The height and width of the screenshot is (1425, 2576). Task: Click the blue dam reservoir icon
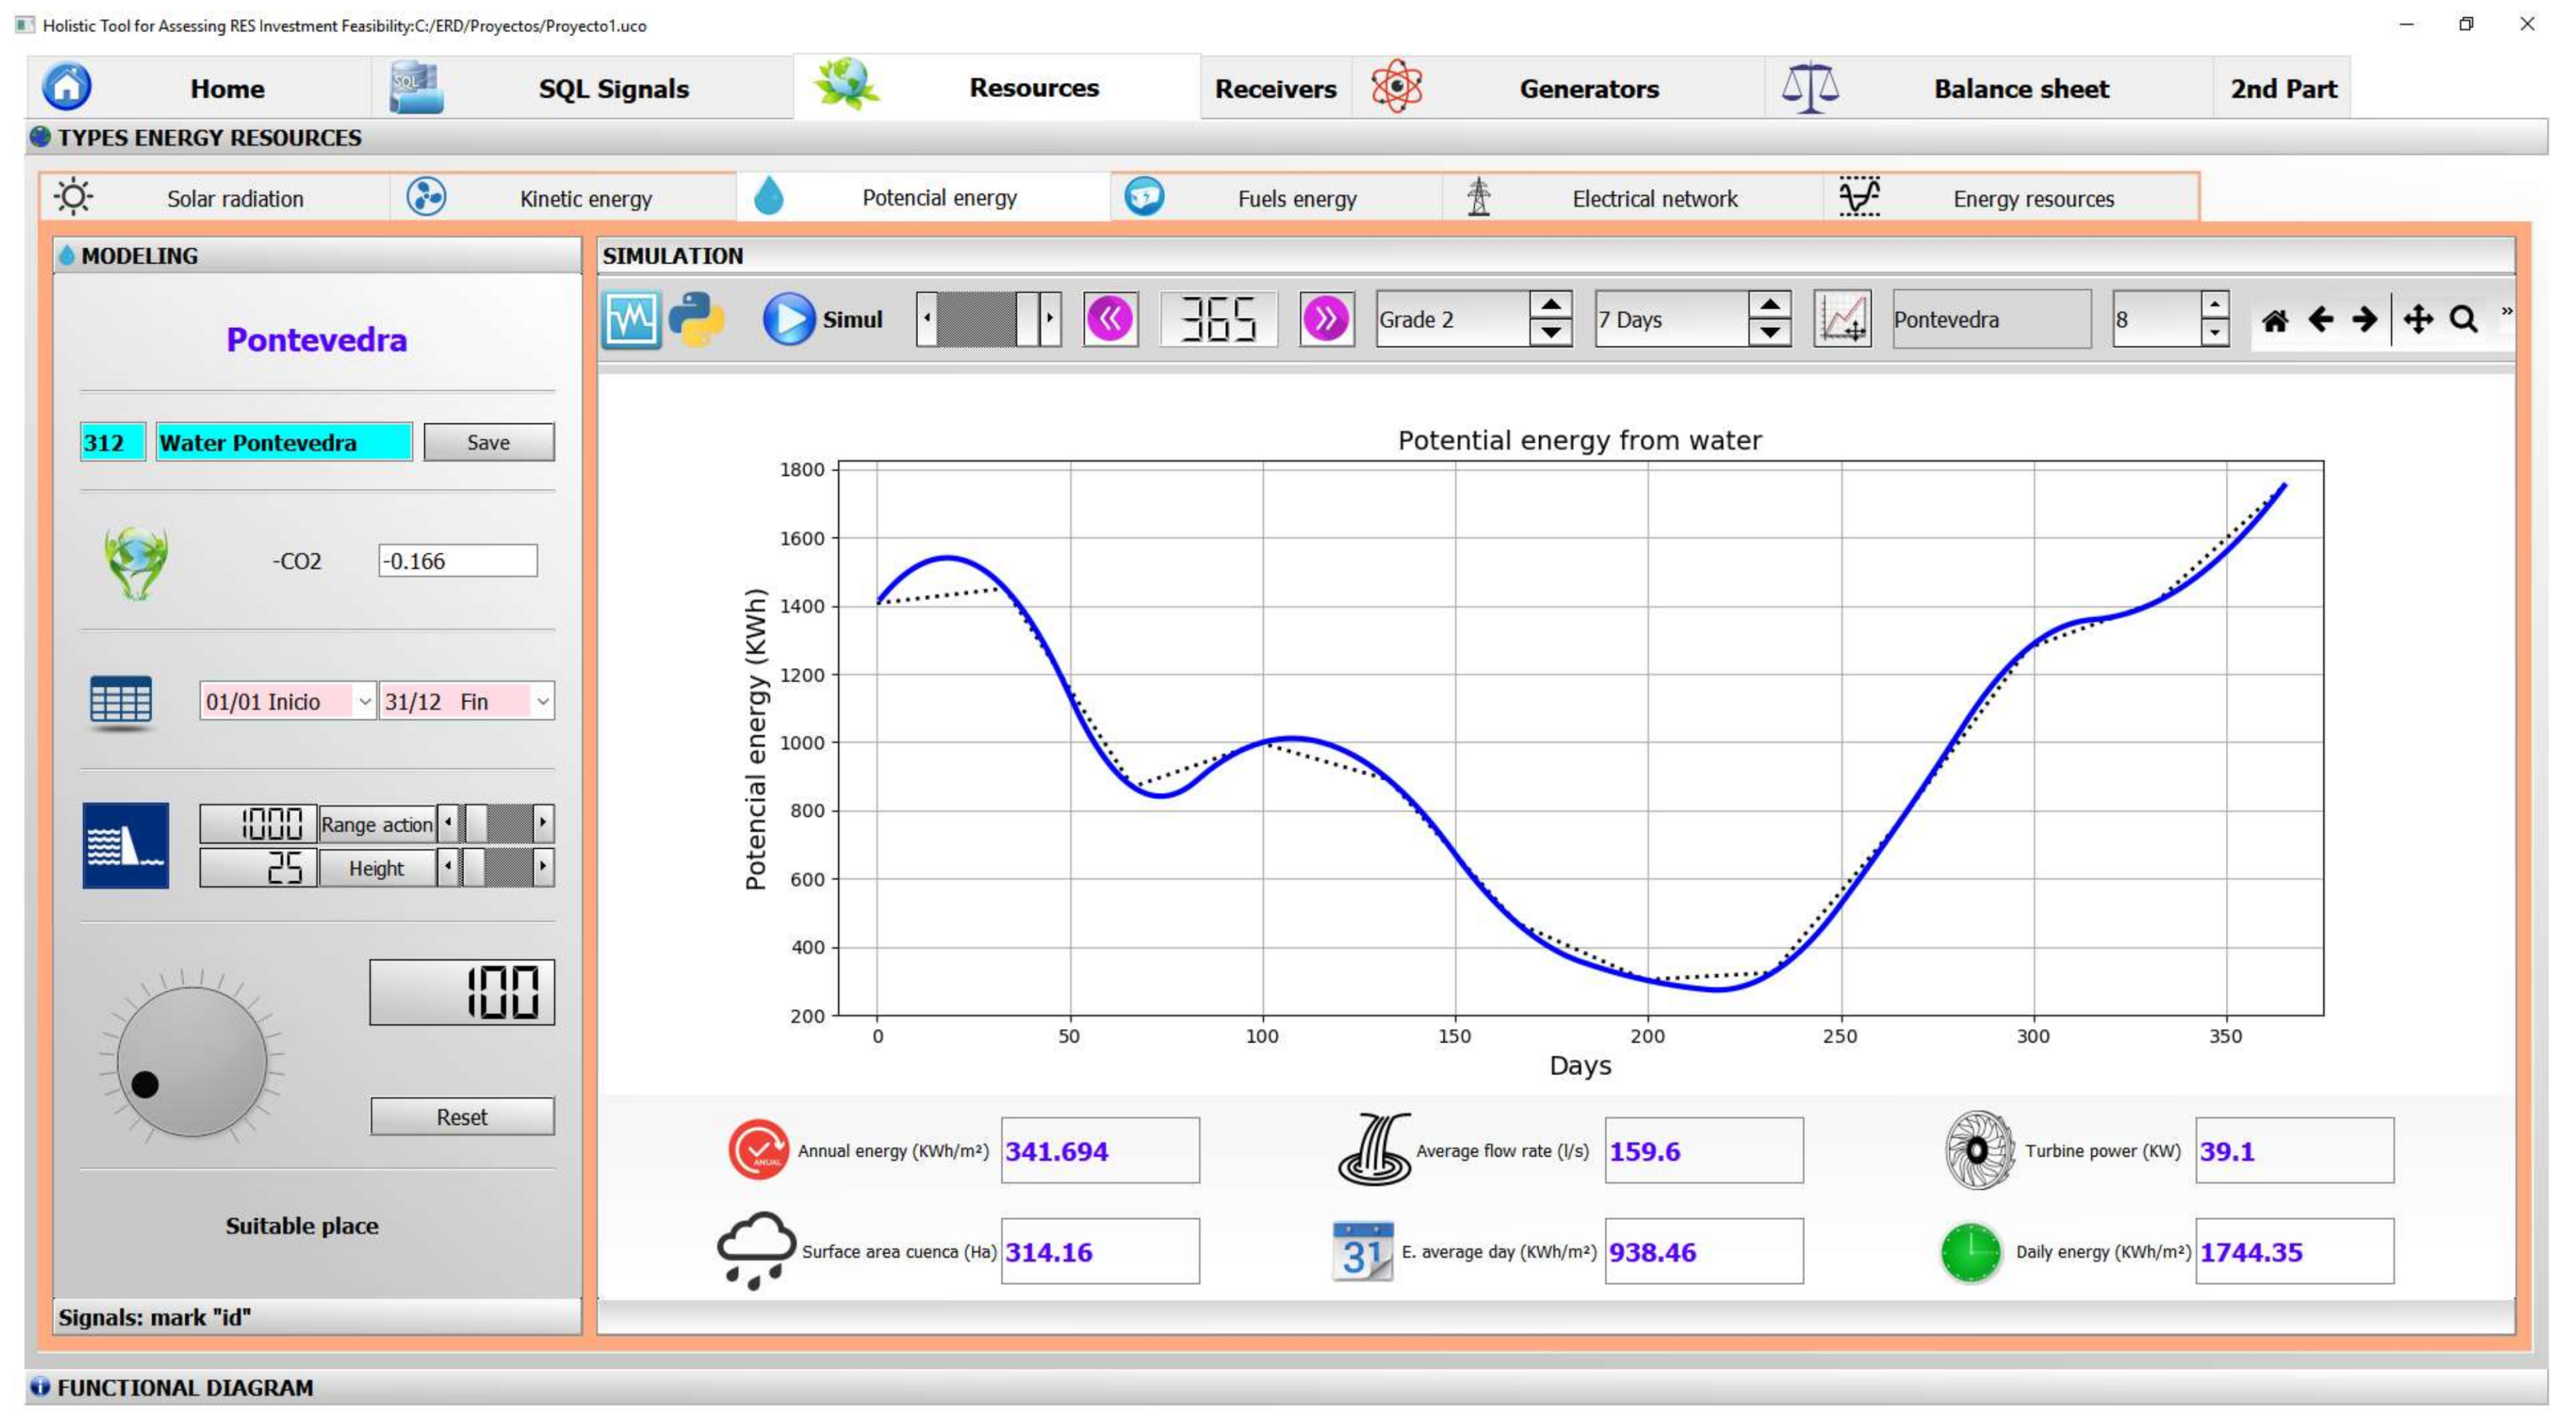click(125, 846)
